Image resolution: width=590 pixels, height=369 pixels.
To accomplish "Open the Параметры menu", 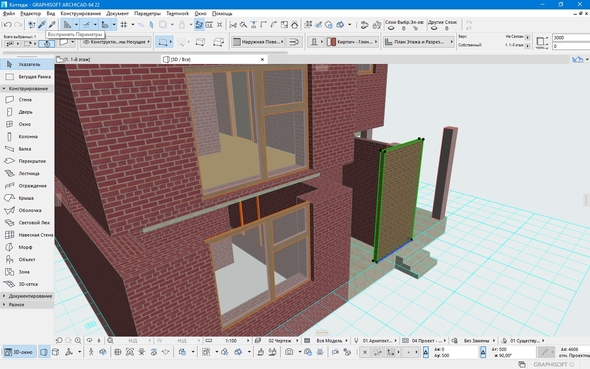I will (x=148, y=14).
